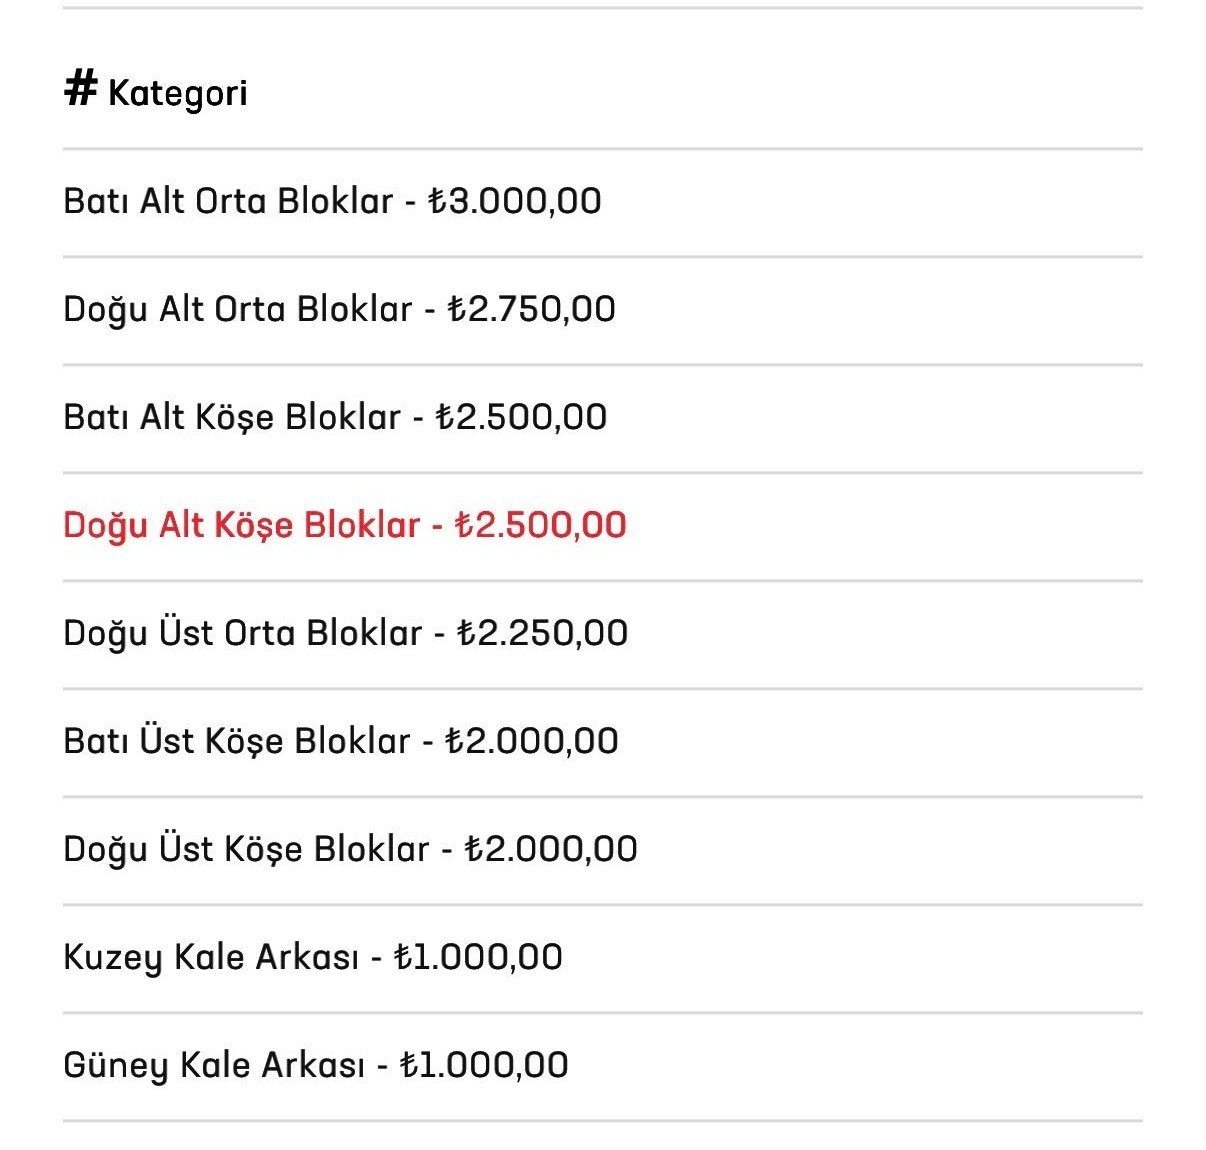This screenshot has height=1150, width=1206.
Task: Pick highlighted Doğu Alt Köşe Bloklar
Action: 602,526
